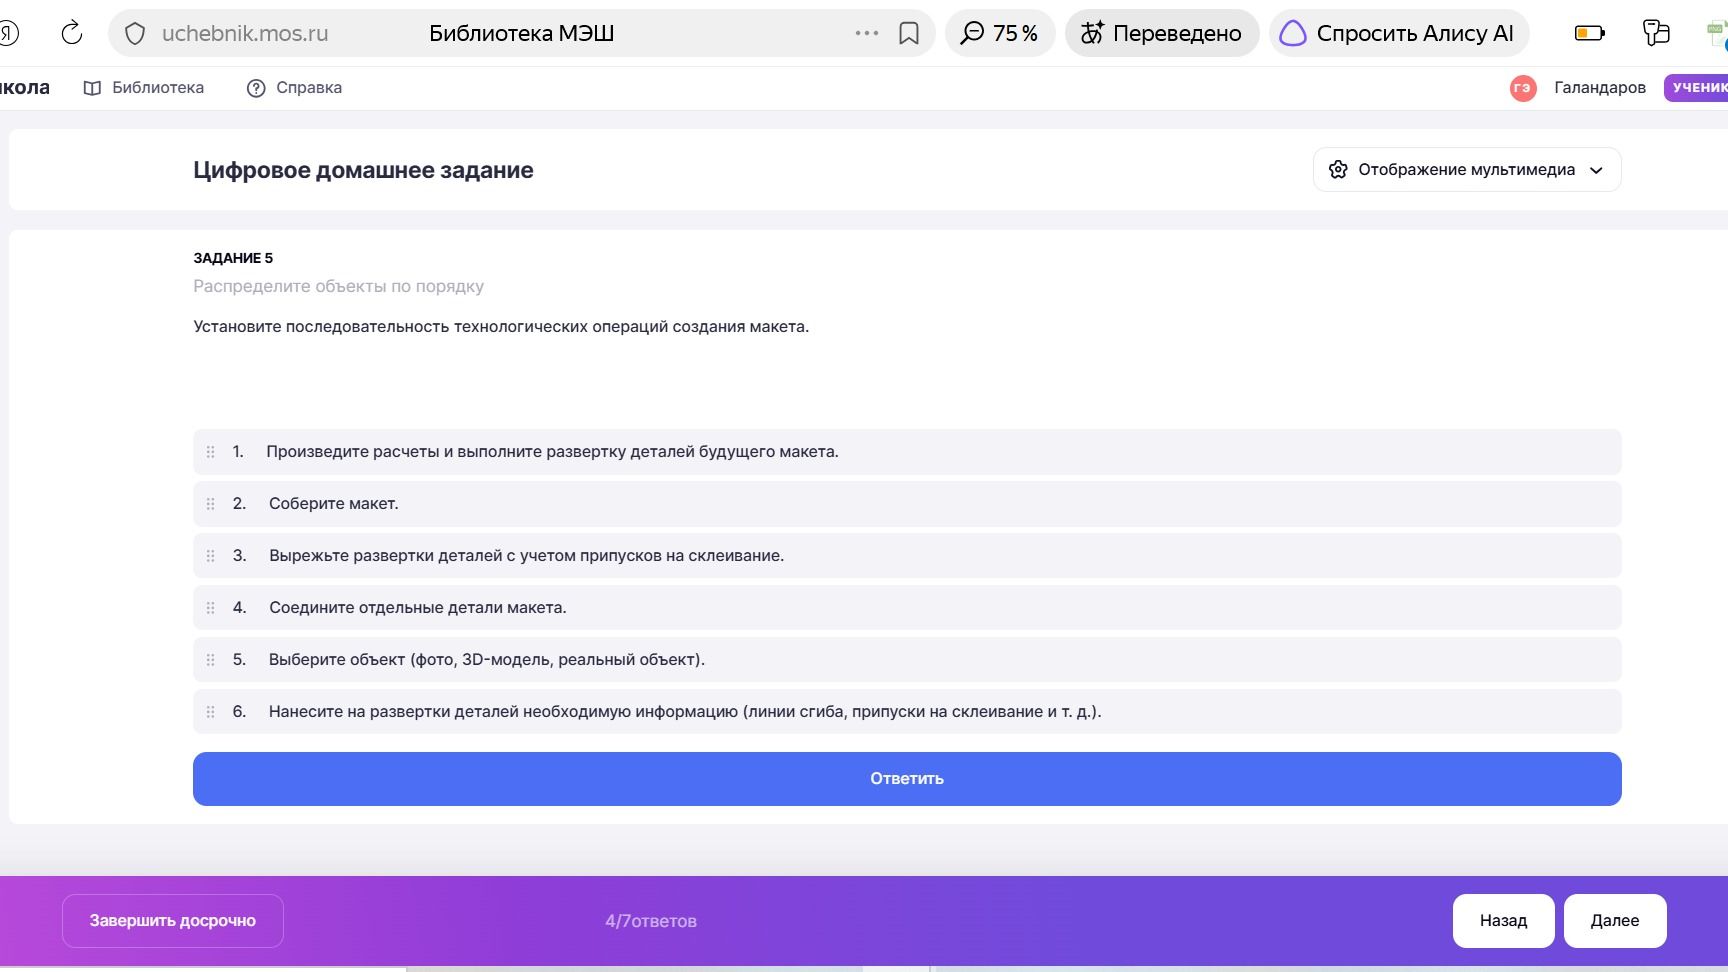Click the Цифровое домашнее задание title
1728x972 pixels.
point(363,170)
